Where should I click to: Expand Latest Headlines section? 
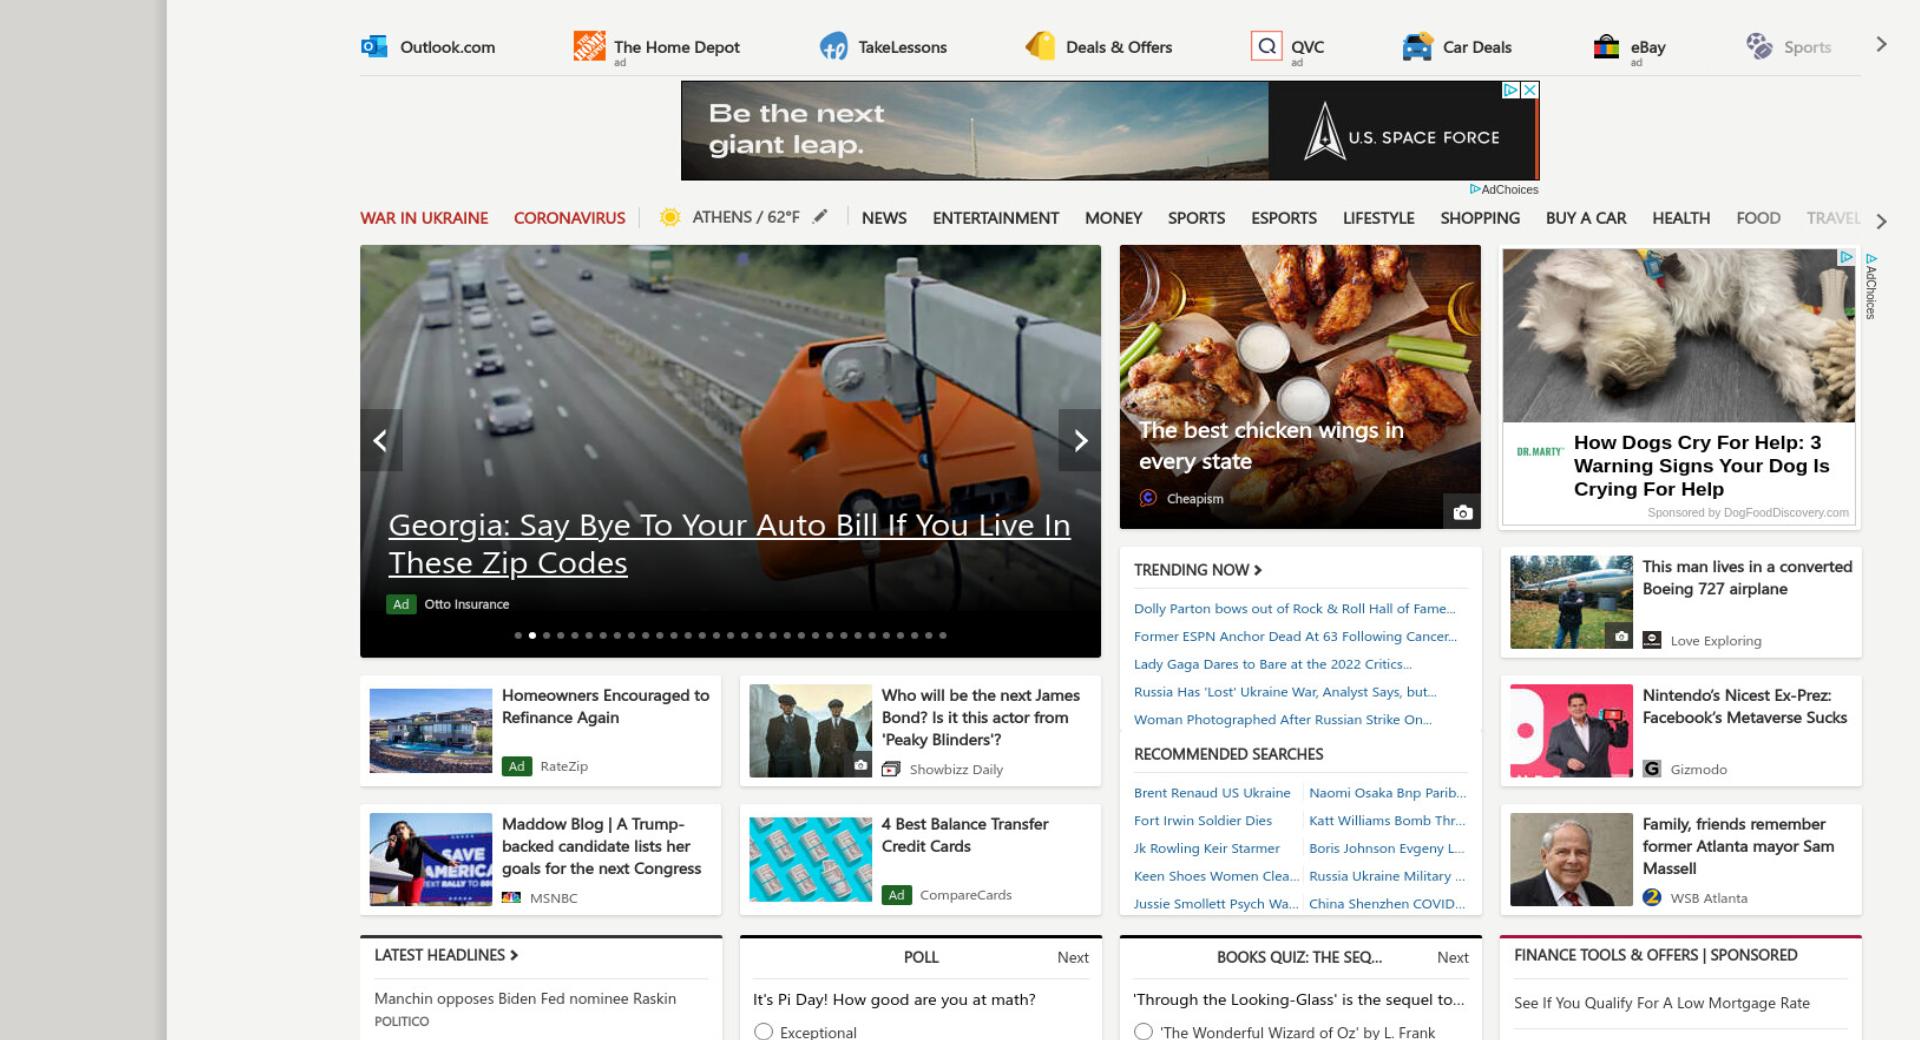point(446,955)
